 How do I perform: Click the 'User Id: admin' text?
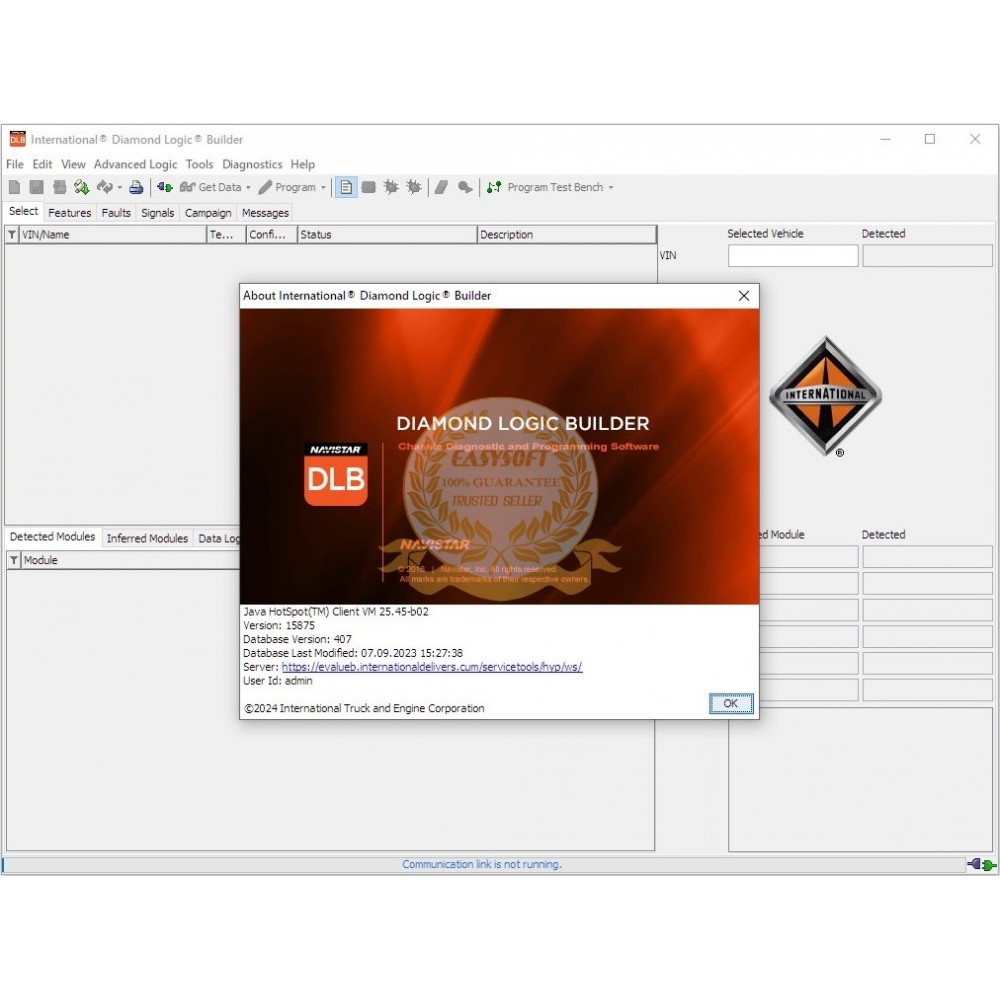[277, 681]
